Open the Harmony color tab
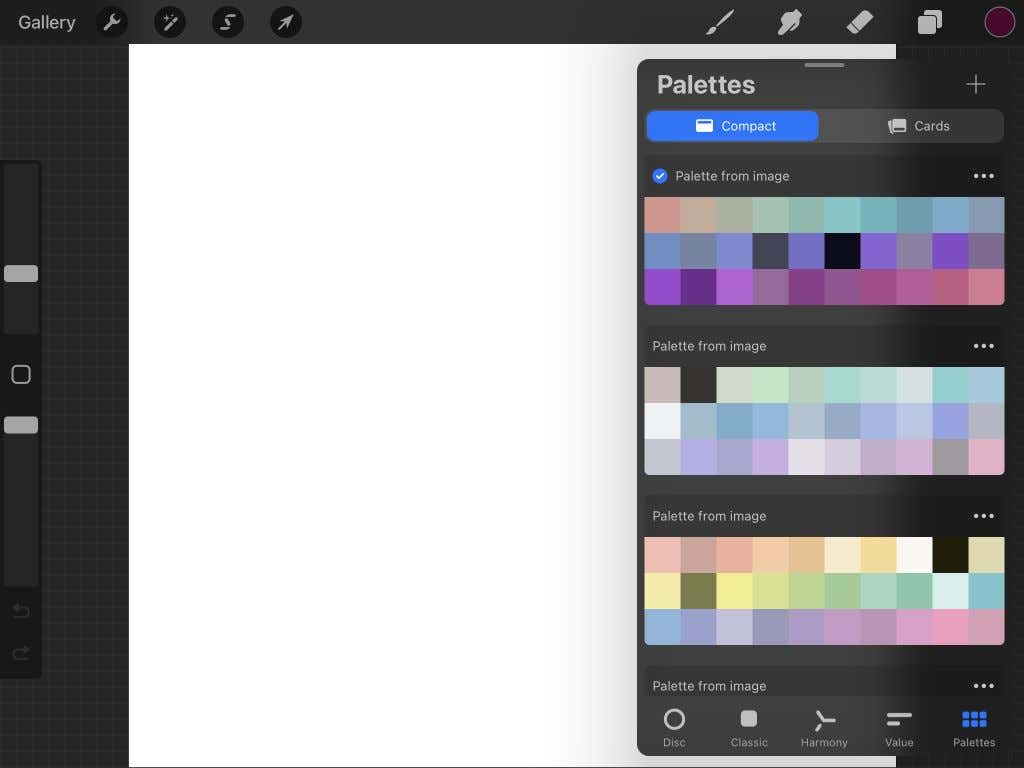 click(x=824, y=728)
